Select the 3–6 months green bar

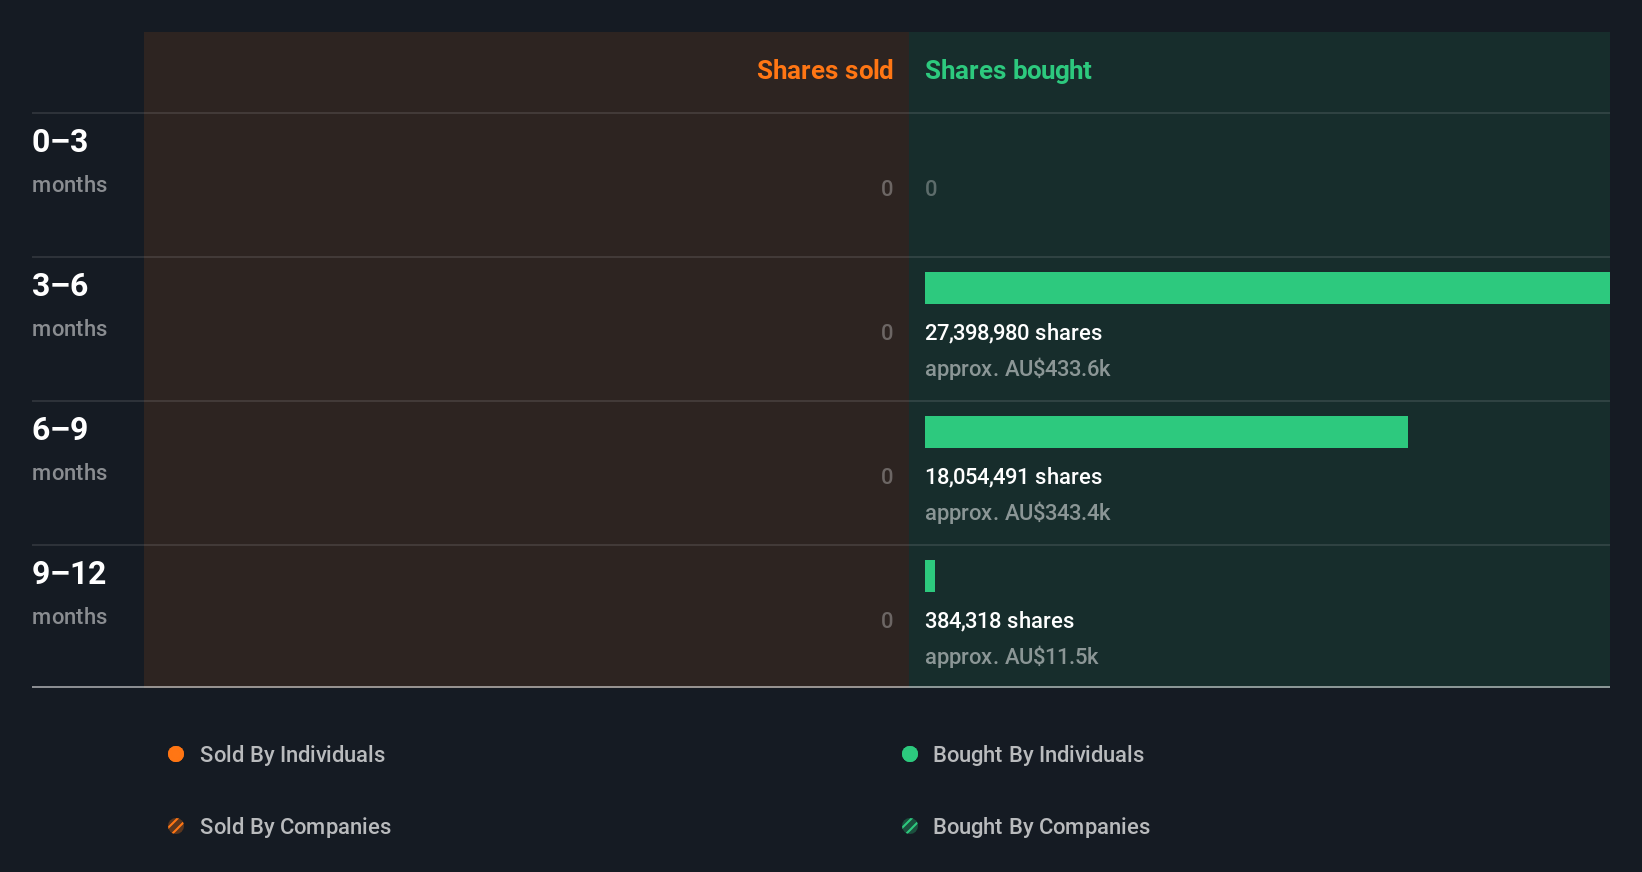click(x=1267, y=288)
